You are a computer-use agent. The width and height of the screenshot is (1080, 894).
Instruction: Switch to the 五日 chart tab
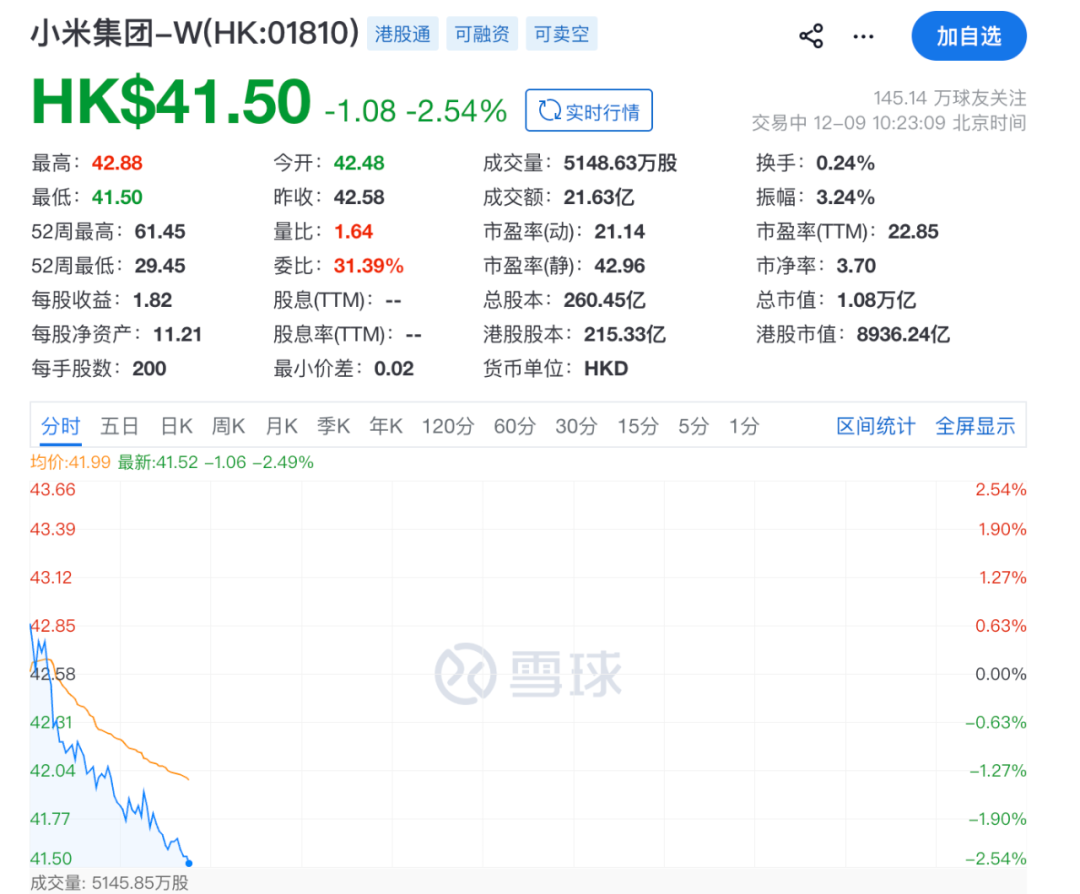(119, 426)
